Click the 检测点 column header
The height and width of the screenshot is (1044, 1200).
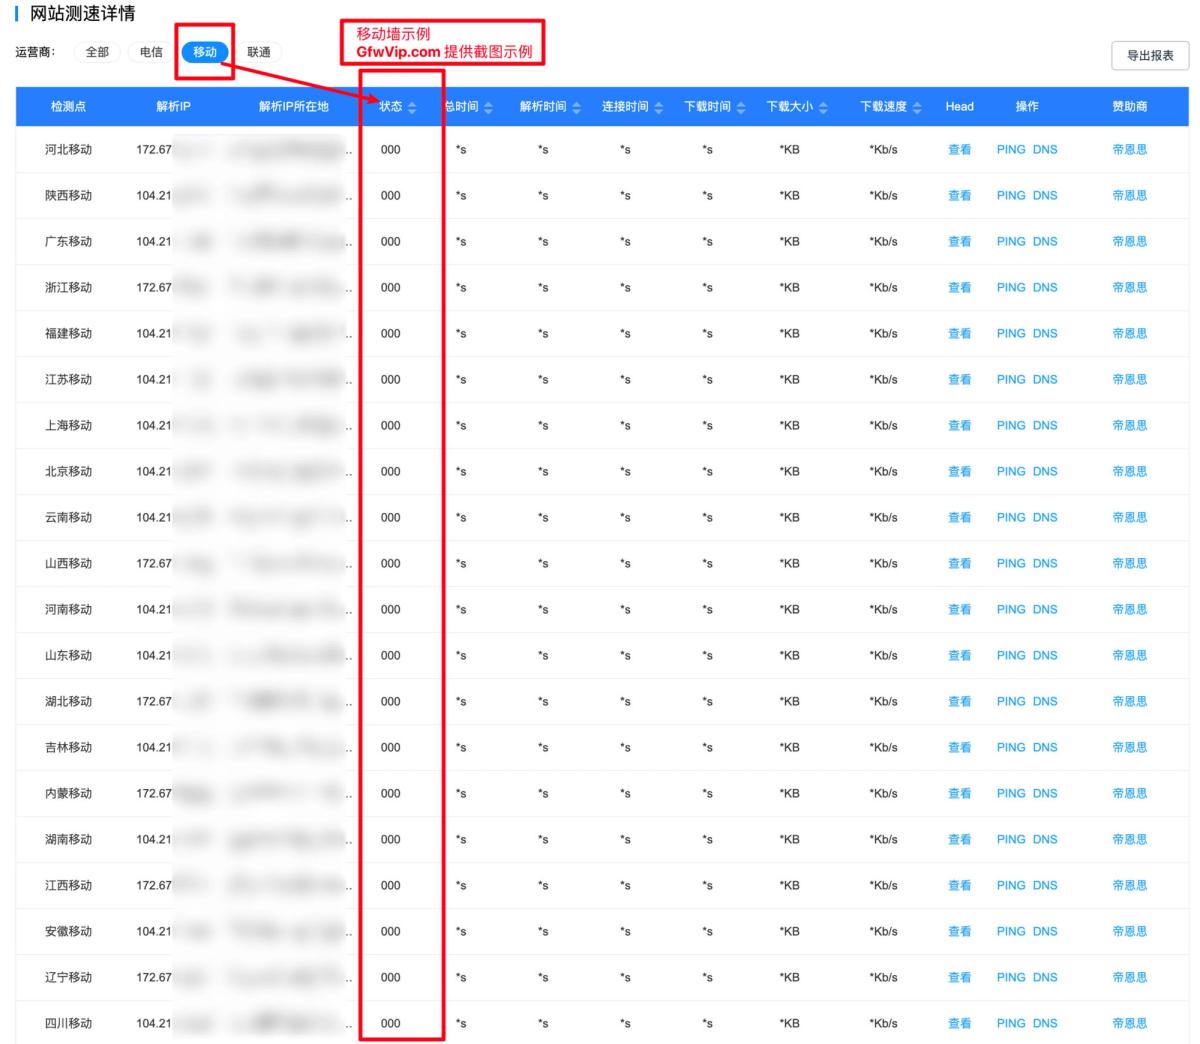68,107
